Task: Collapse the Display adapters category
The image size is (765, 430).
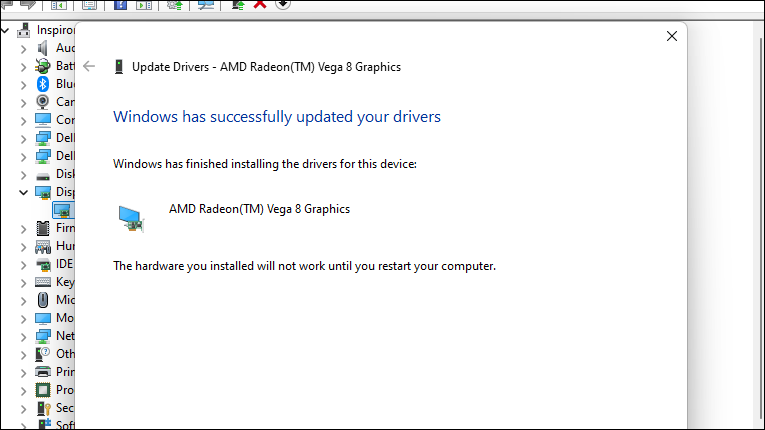Action: pos(24,192)
